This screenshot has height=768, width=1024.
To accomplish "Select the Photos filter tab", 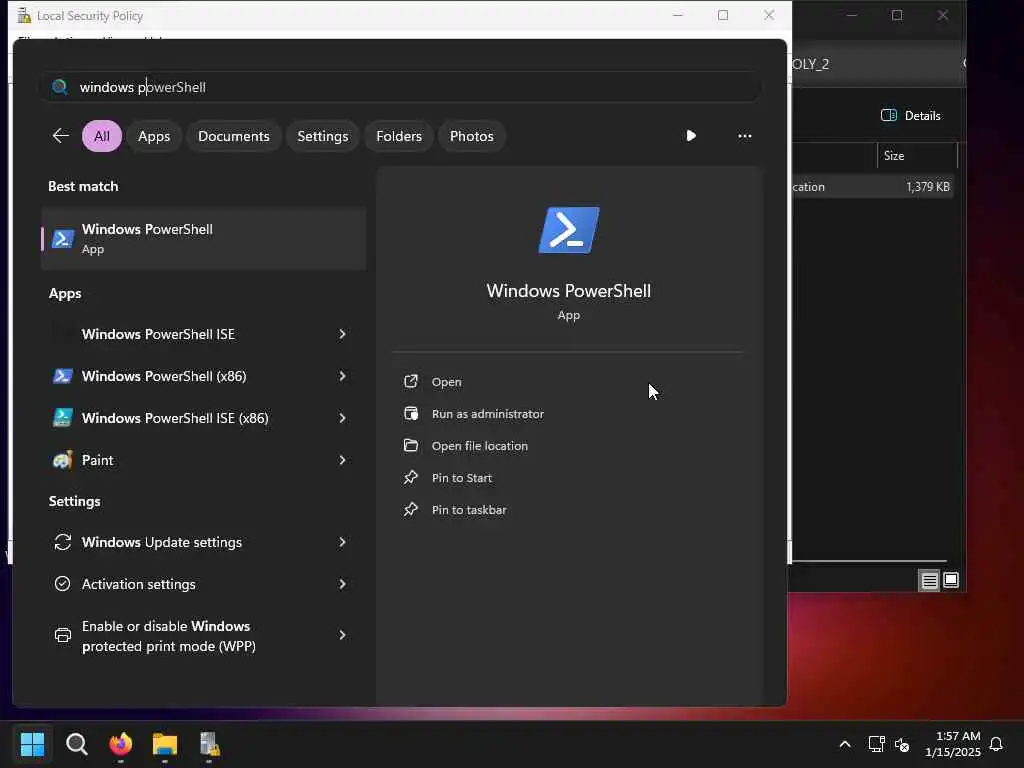I will point(472,136).
